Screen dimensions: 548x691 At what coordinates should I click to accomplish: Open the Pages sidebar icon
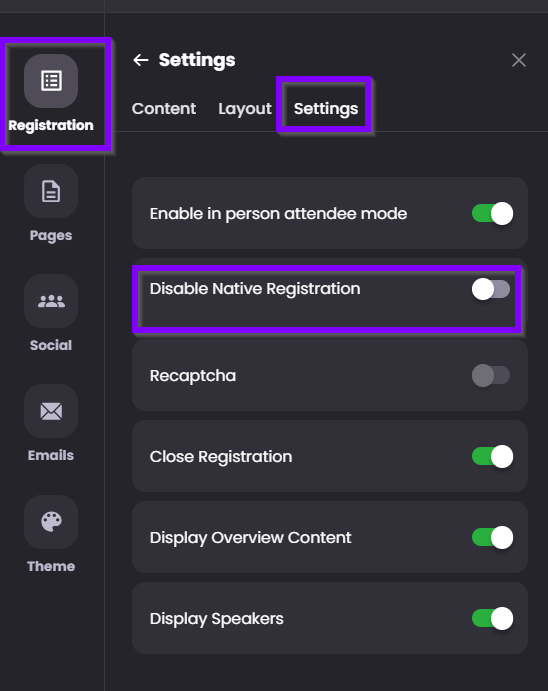(x=51, y=191)
